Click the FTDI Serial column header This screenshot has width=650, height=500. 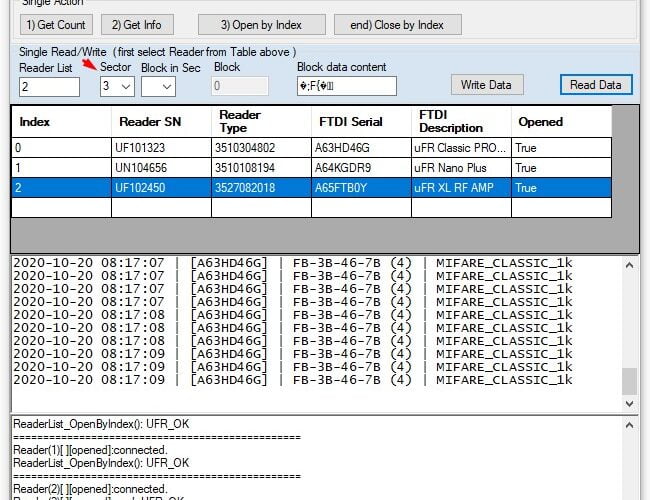361,122
